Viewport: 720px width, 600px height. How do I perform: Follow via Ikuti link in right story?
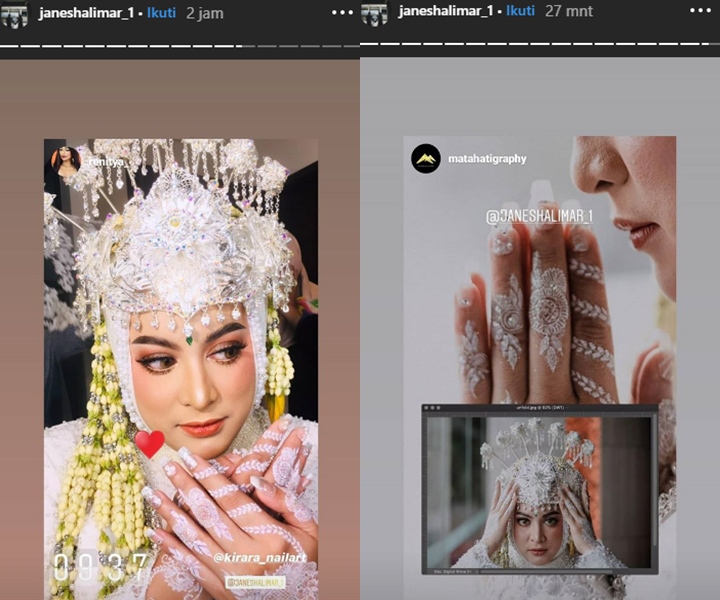tap(520, 11)
